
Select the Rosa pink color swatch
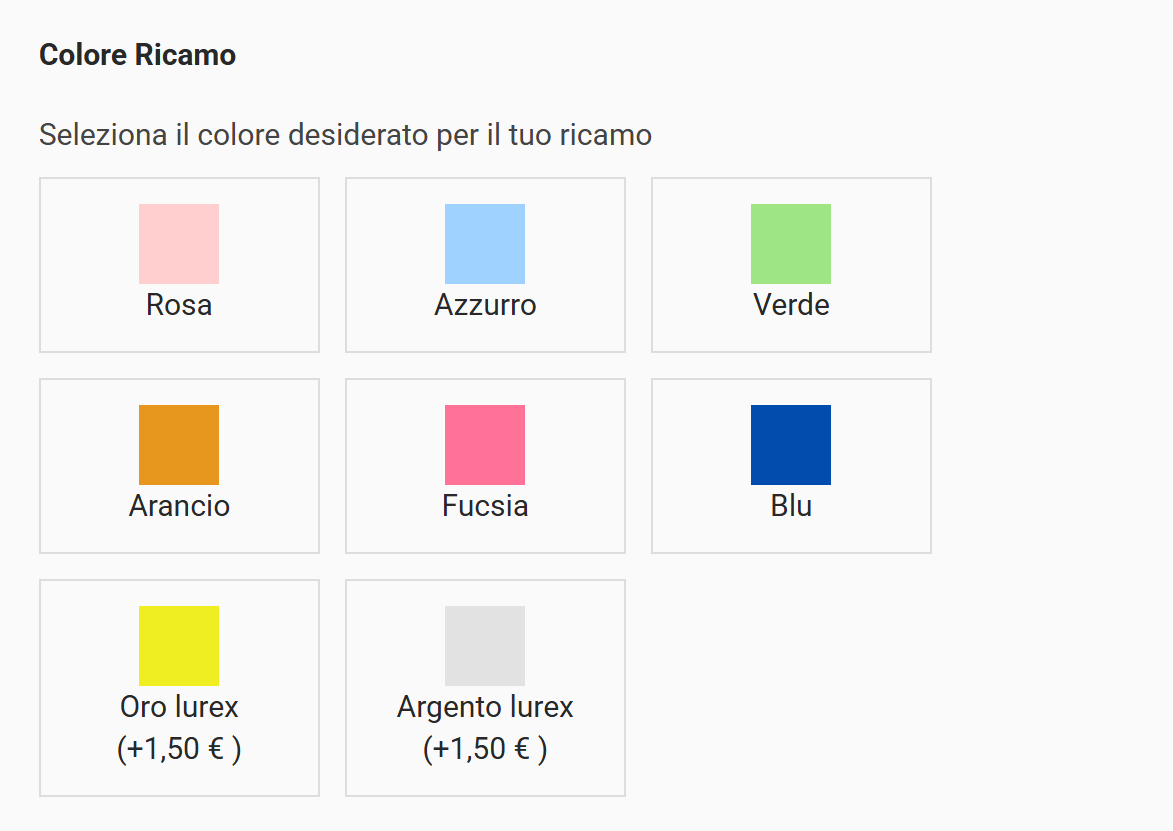tap(179, 244)
